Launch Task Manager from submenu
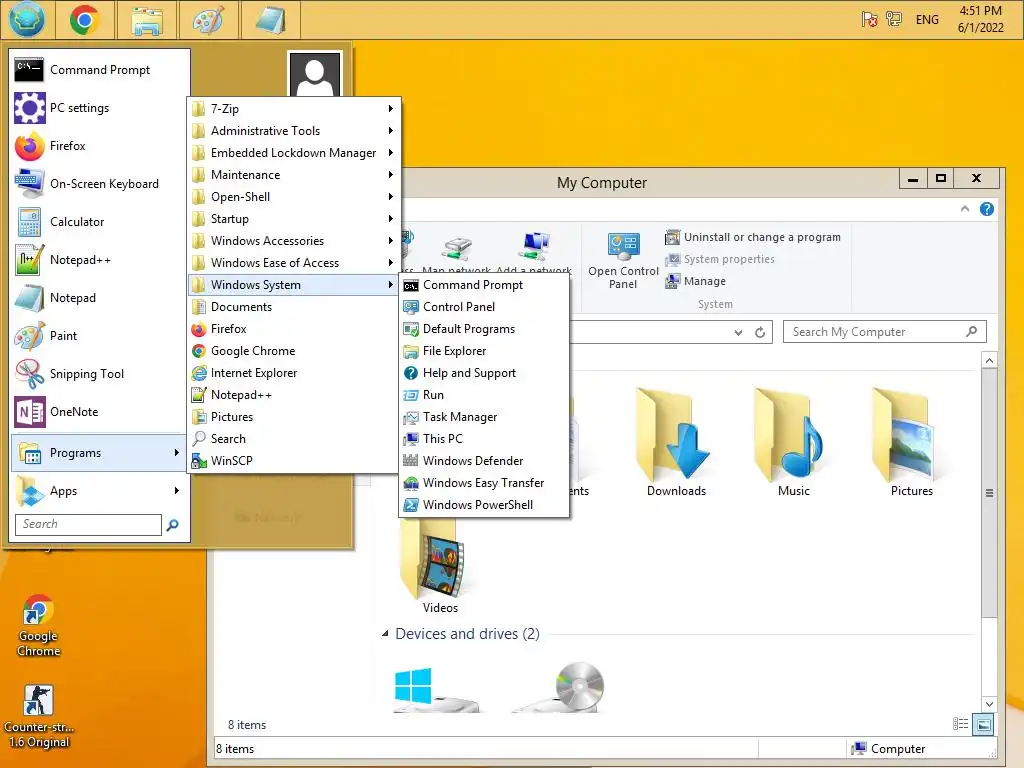 tap(484, 417)
